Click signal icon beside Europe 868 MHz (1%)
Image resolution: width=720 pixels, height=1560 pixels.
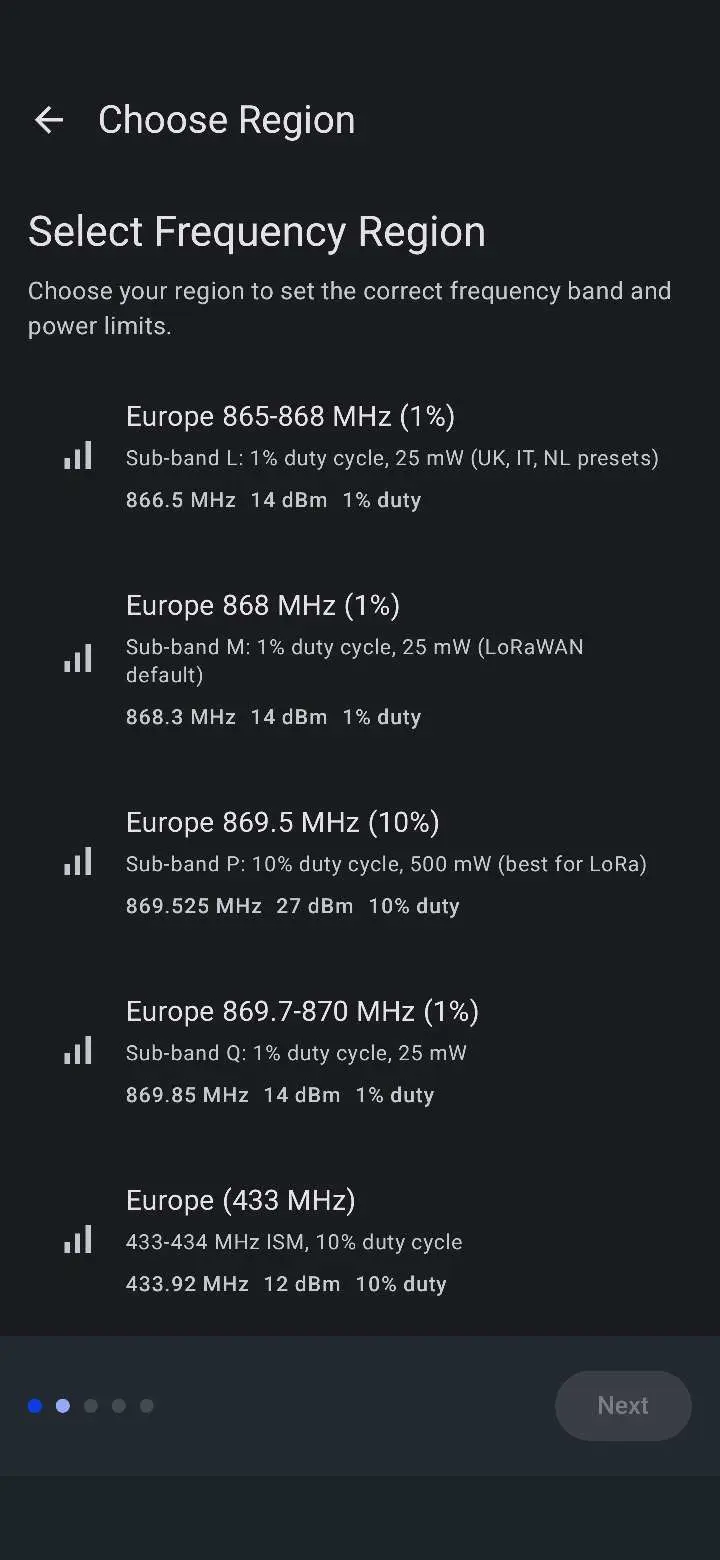point(78,659)
